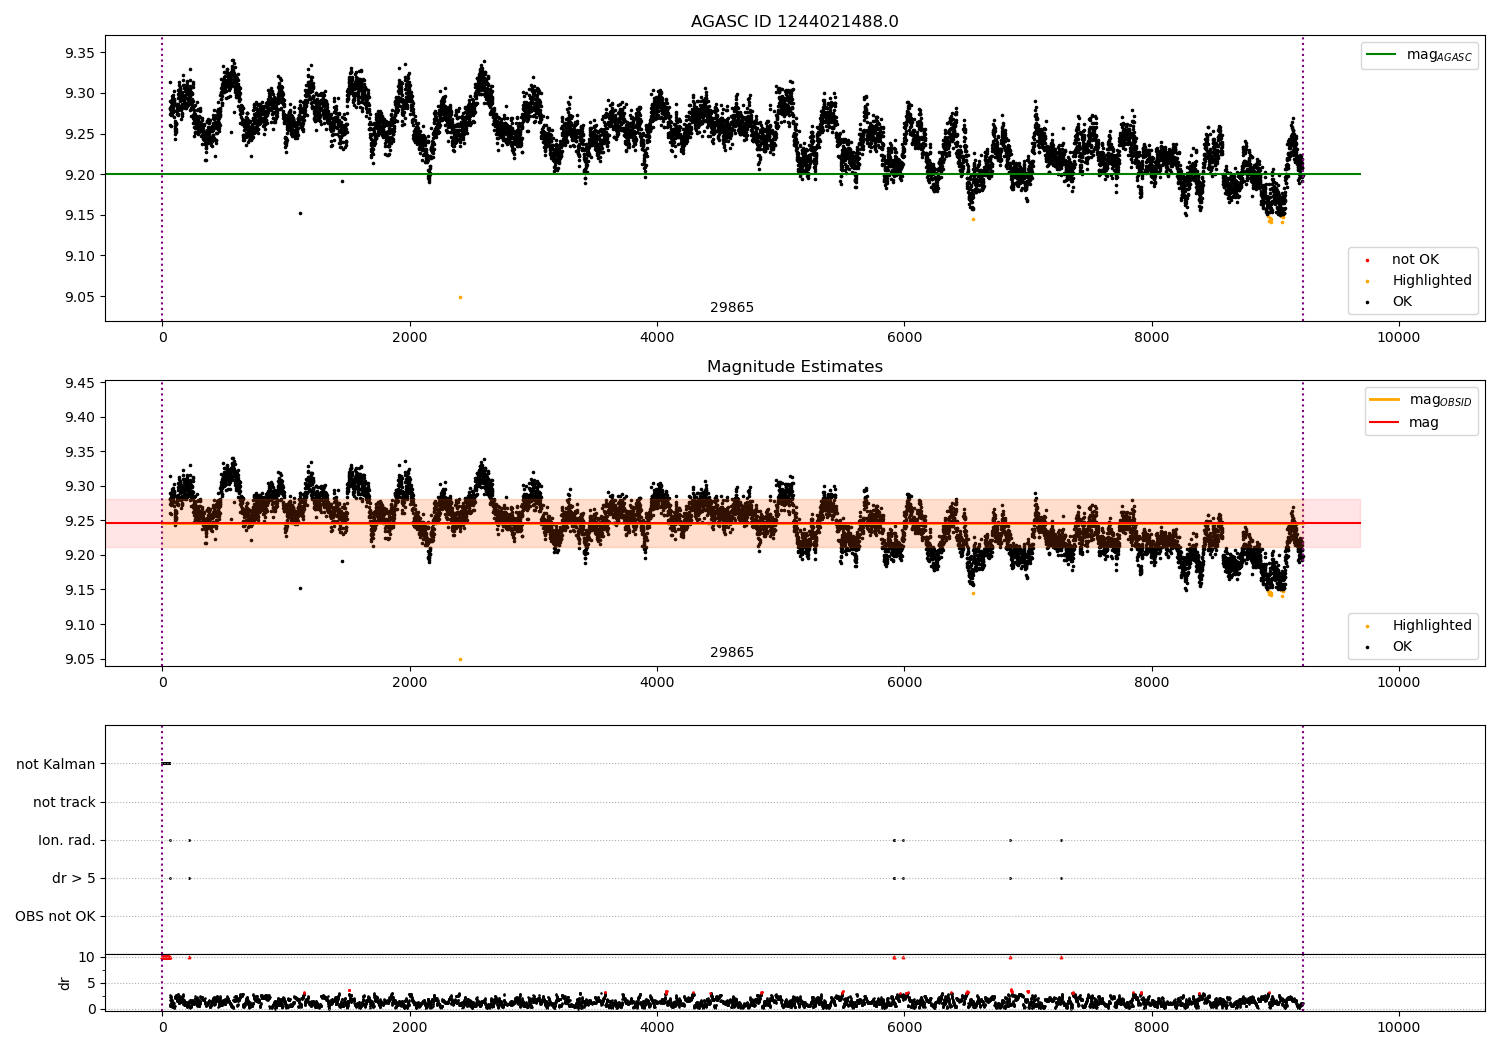The image size is (1500, 1050).
Task: Click the '5' tick on the dr axis
Action: click(x=91, y=984)
